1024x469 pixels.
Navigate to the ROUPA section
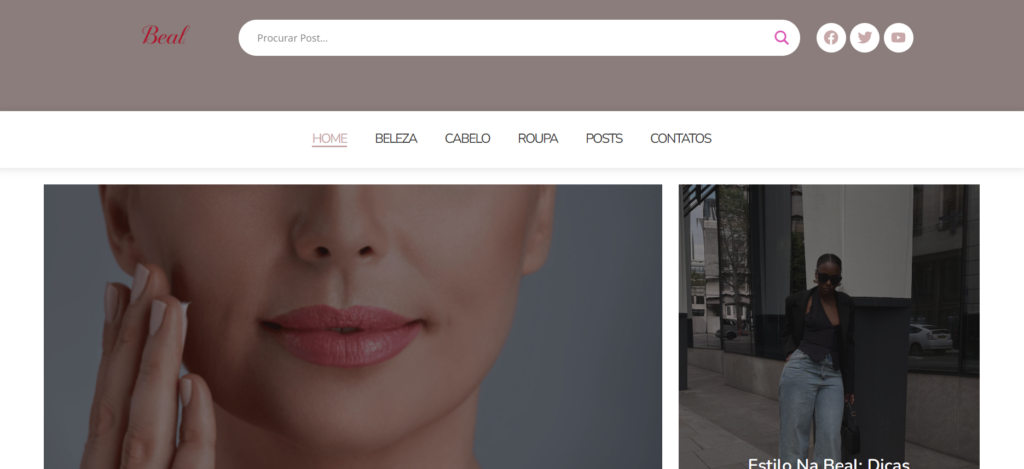537,138
